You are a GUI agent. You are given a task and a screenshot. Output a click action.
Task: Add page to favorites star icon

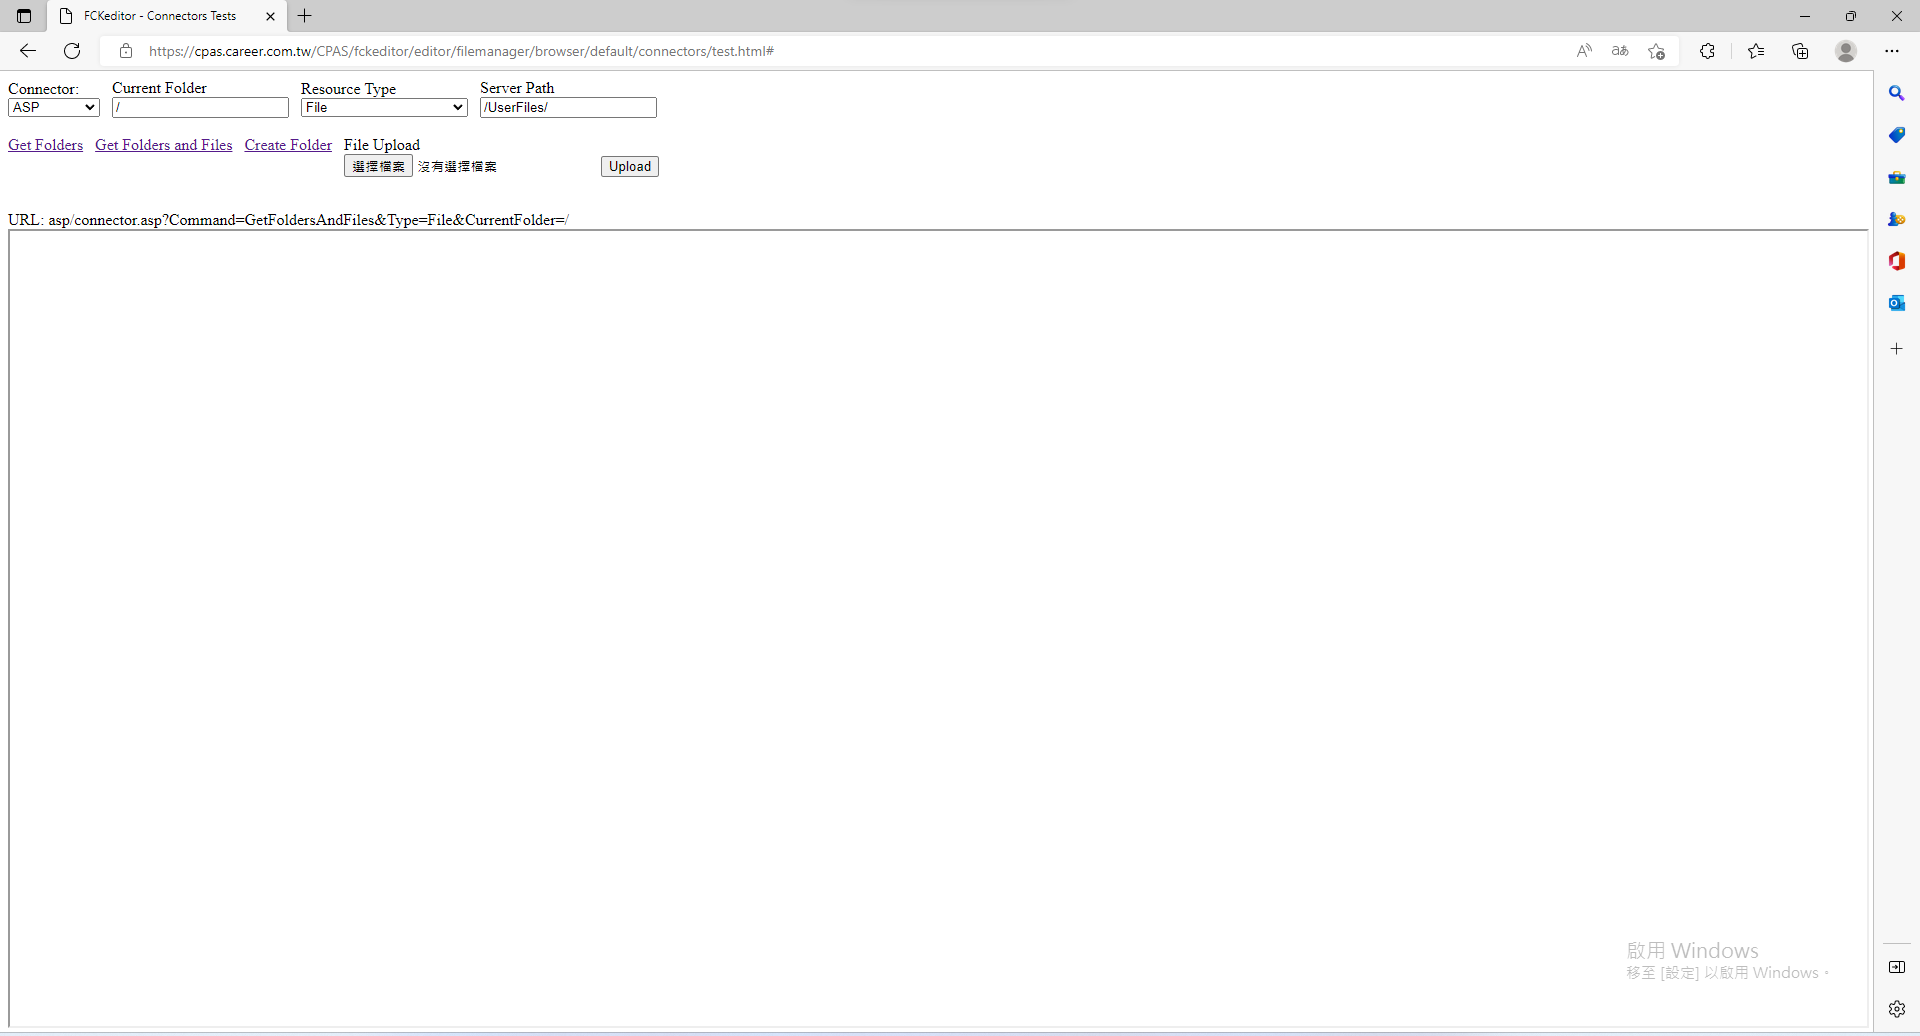point(1657,51)
